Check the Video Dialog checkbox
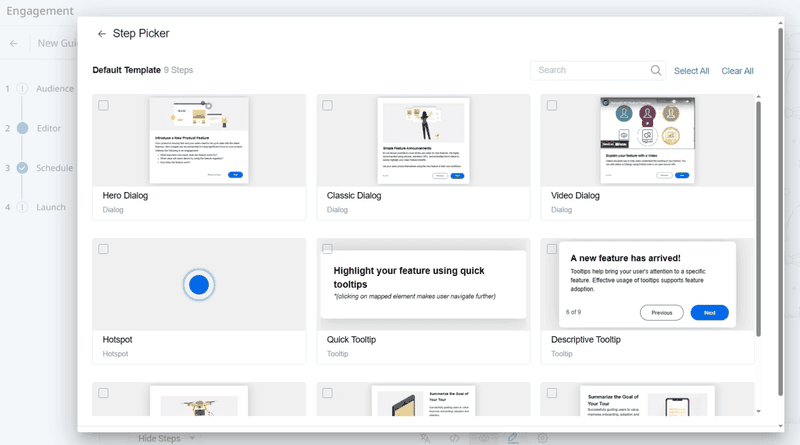Image resolution: width=800 pixels, height=445 pixels. [552, 106]
